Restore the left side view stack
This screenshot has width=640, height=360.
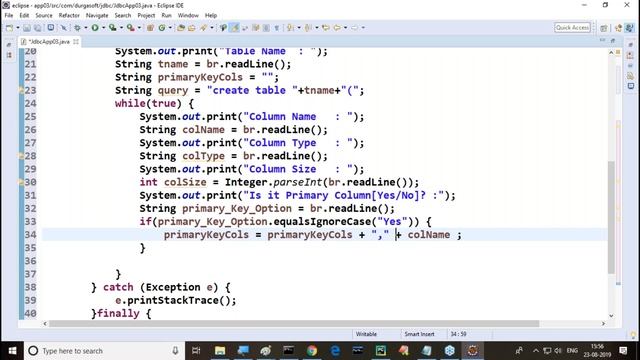point(9,44)
